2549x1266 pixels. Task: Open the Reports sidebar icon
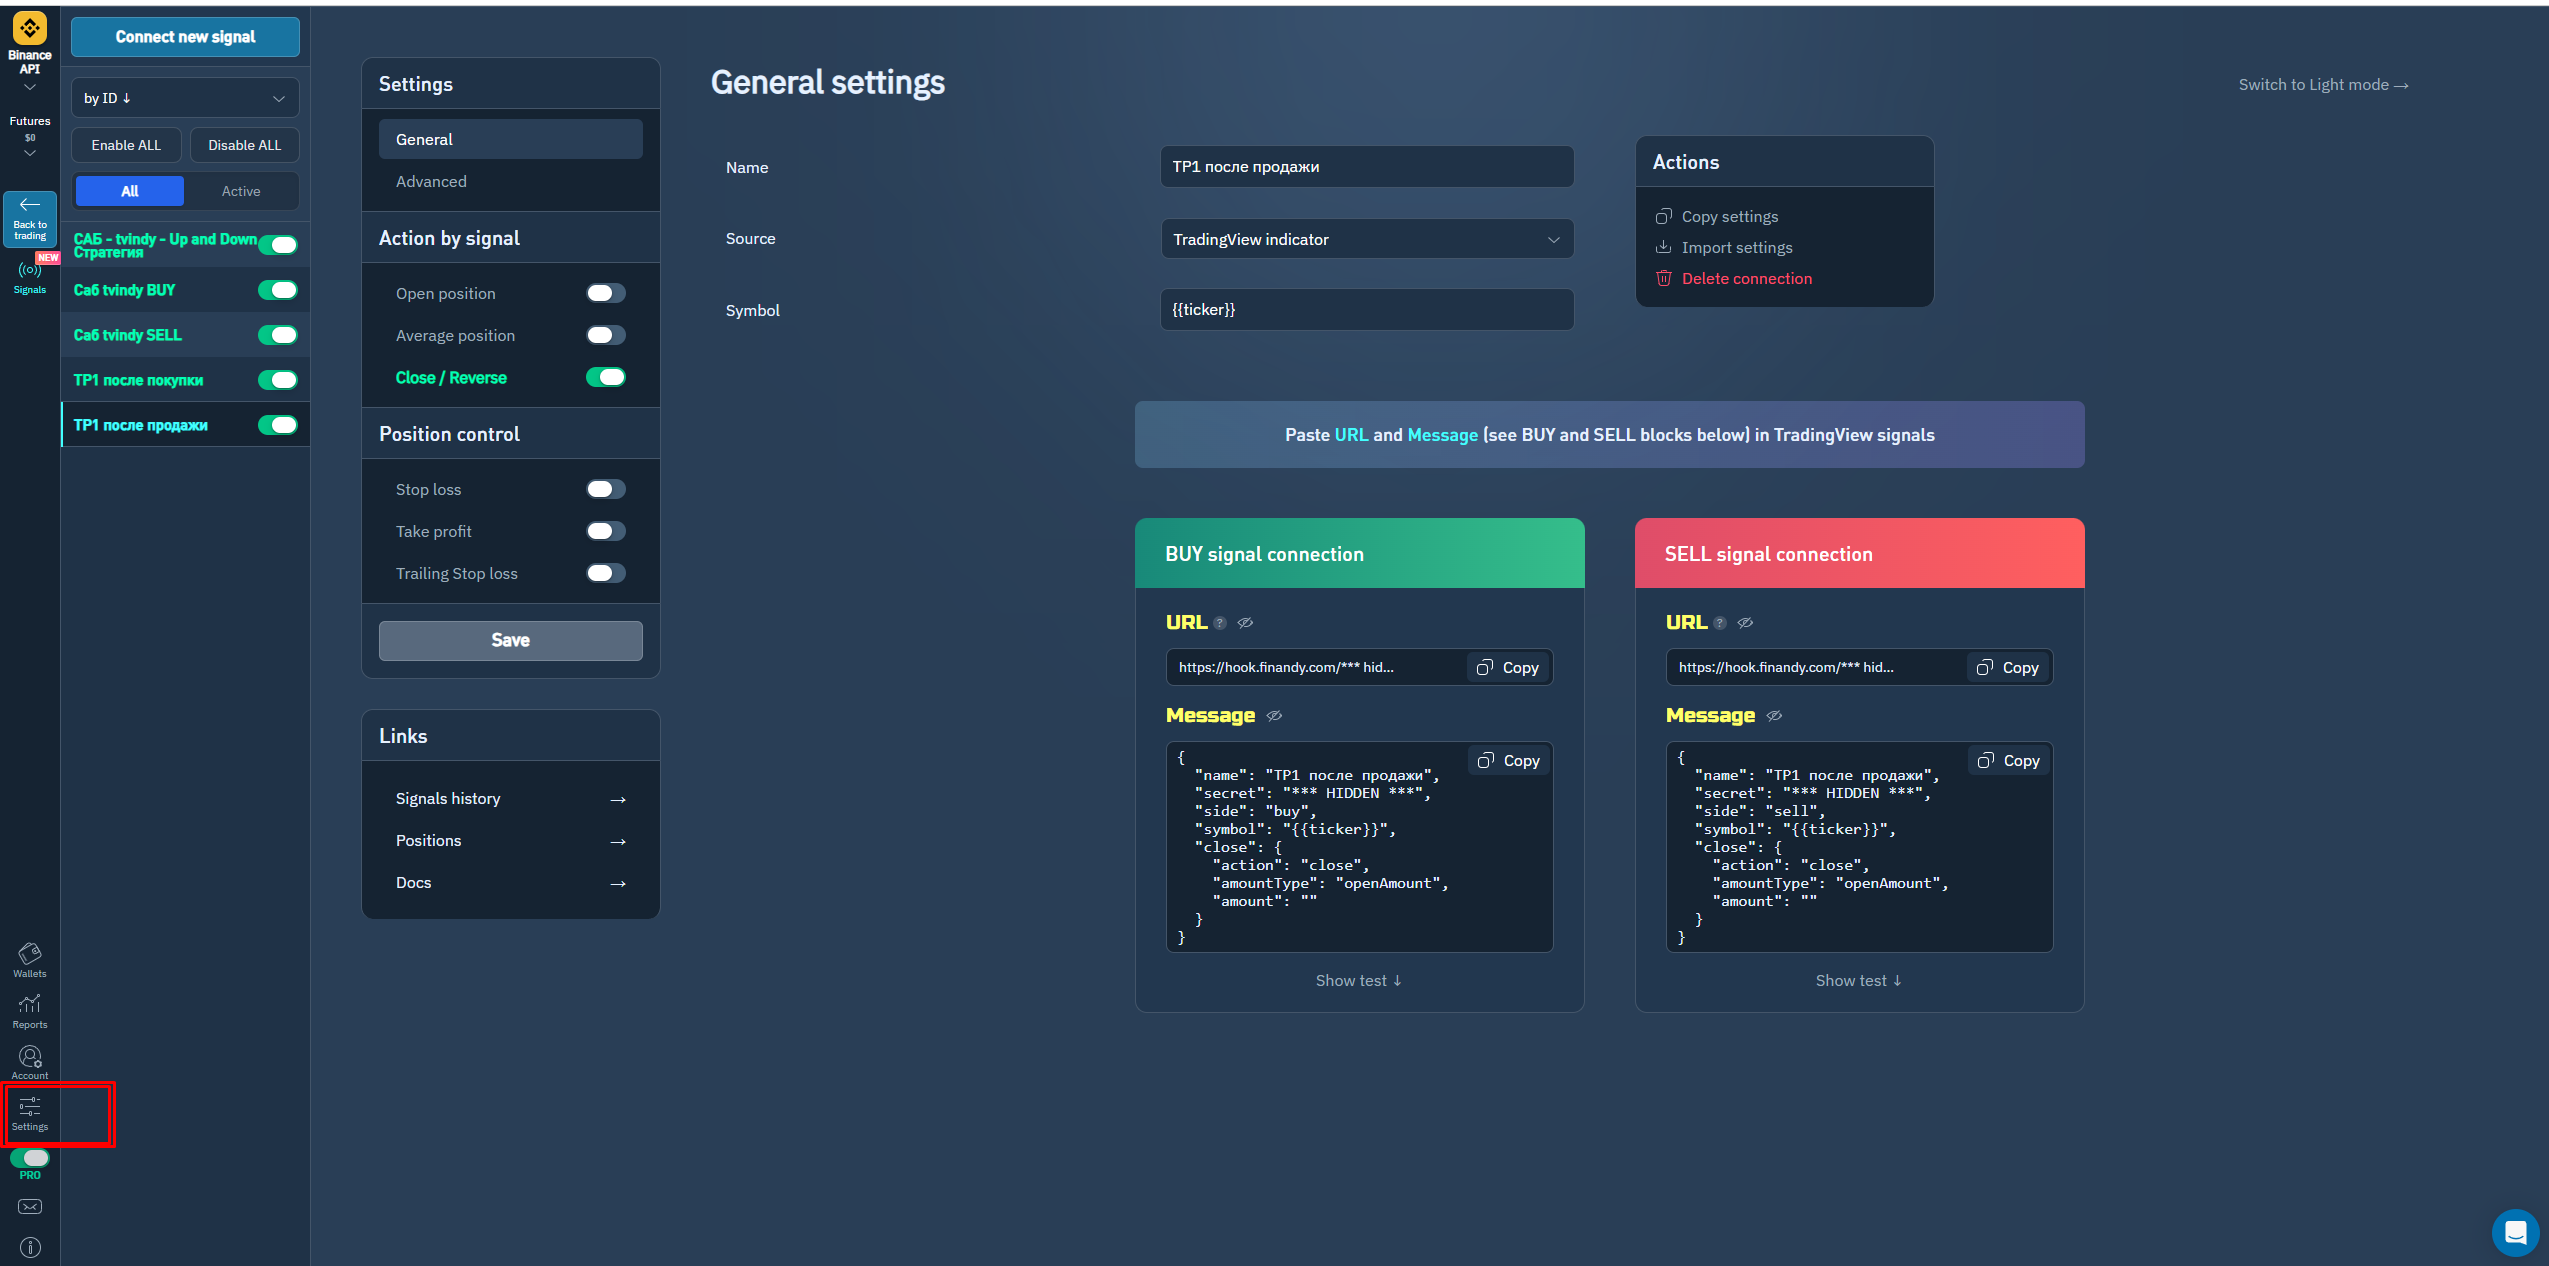[30, 1004]
